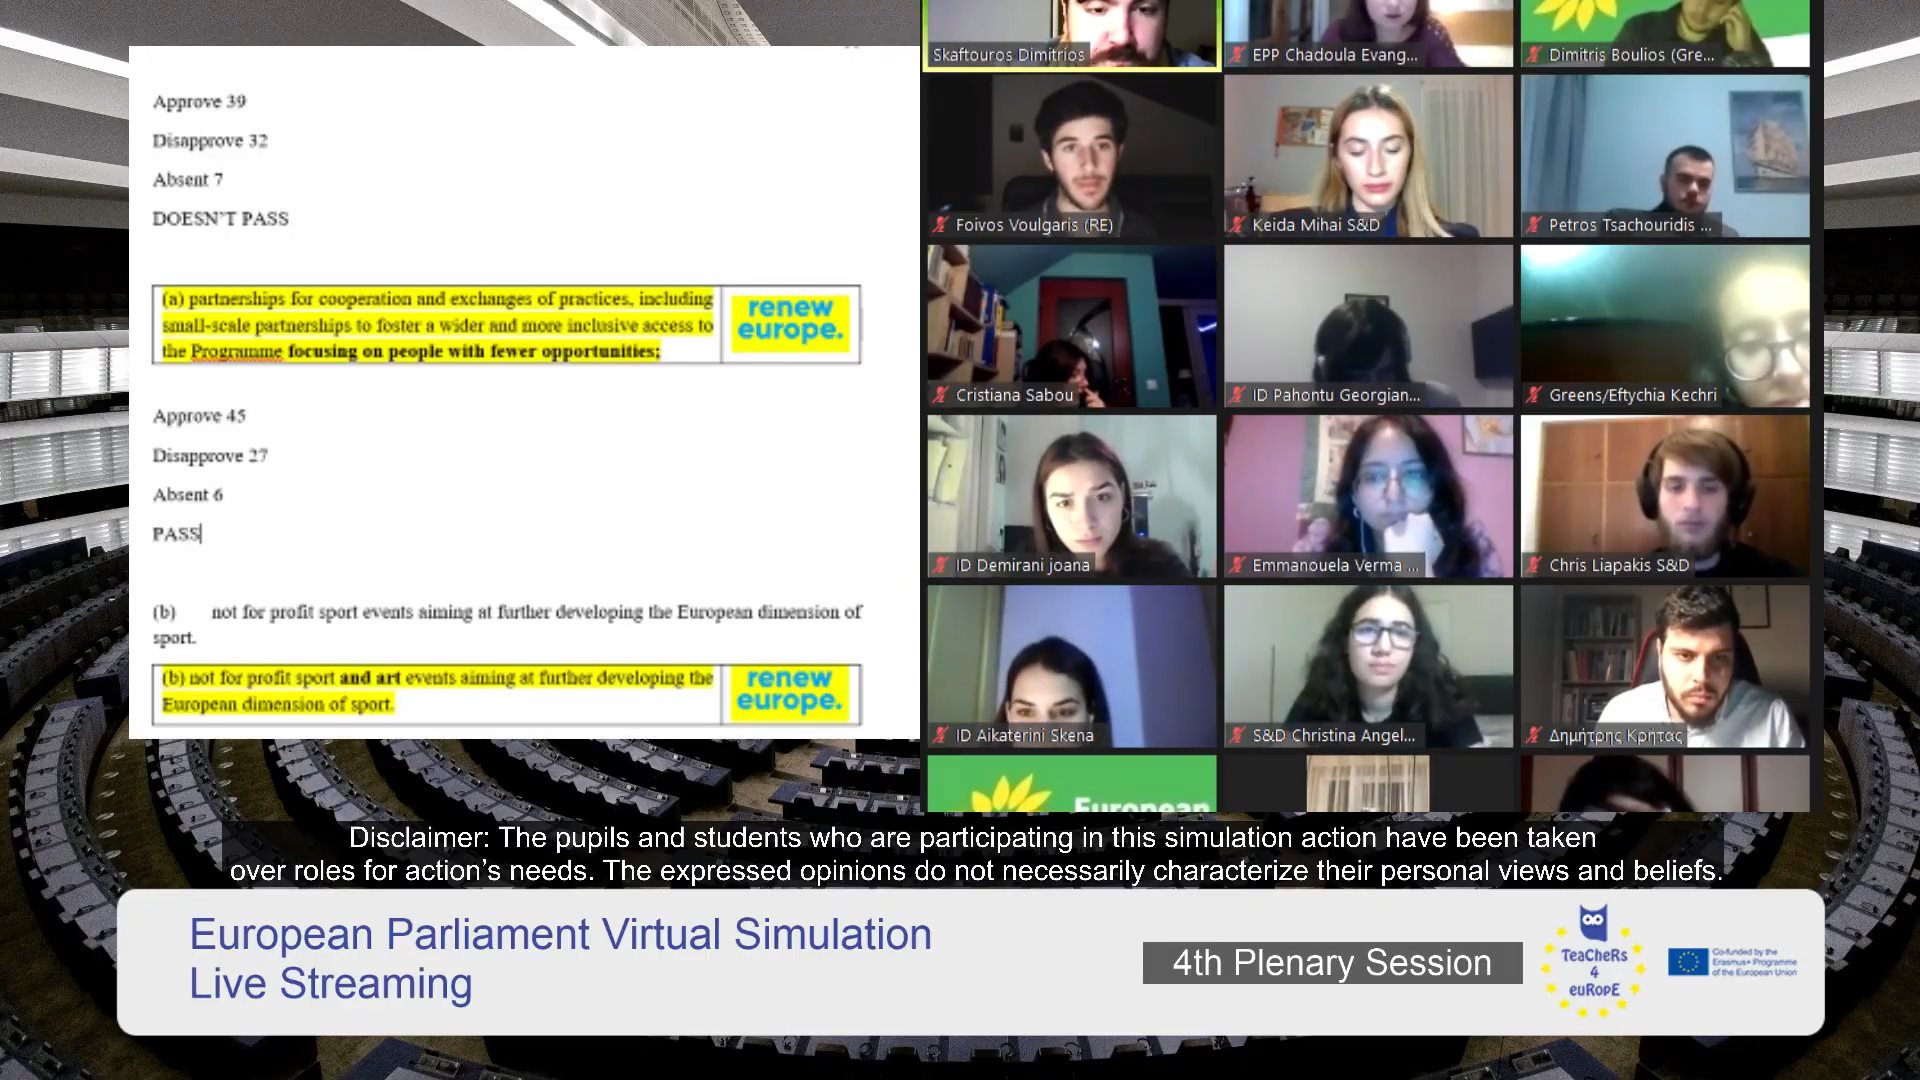Click muted mic icon beside Chris Liapakis
The height and width of the screenshot is (1080, 1920).
coord(1533,565)
